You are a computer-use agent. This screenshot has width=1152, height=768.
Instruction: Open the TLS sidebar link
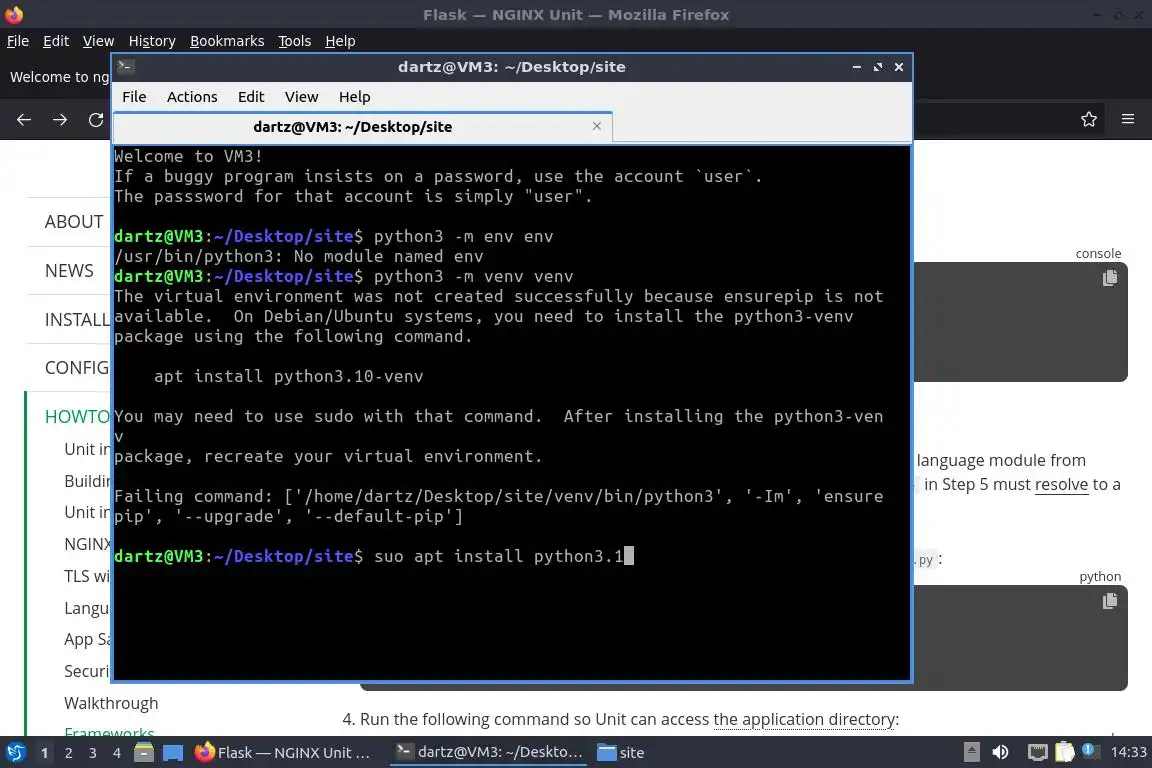(x=87, y=576)
